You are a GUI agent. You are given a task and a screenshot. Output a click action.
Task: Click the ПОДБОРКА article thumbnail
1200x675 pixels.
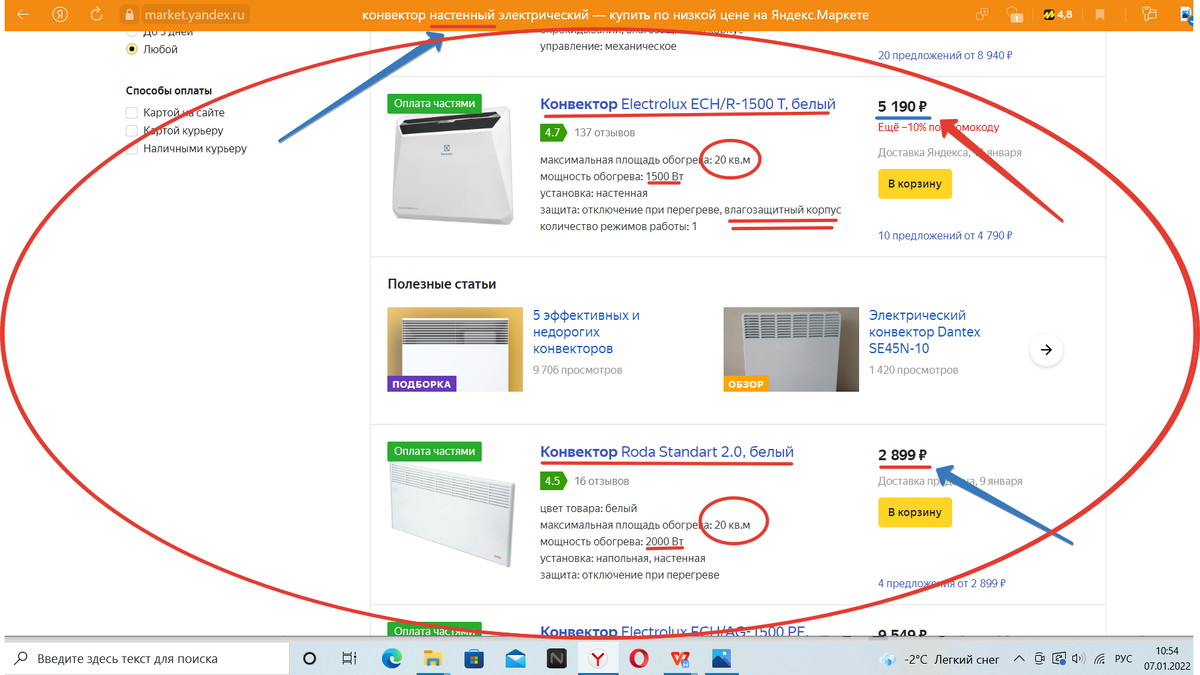tap(455, 349)
